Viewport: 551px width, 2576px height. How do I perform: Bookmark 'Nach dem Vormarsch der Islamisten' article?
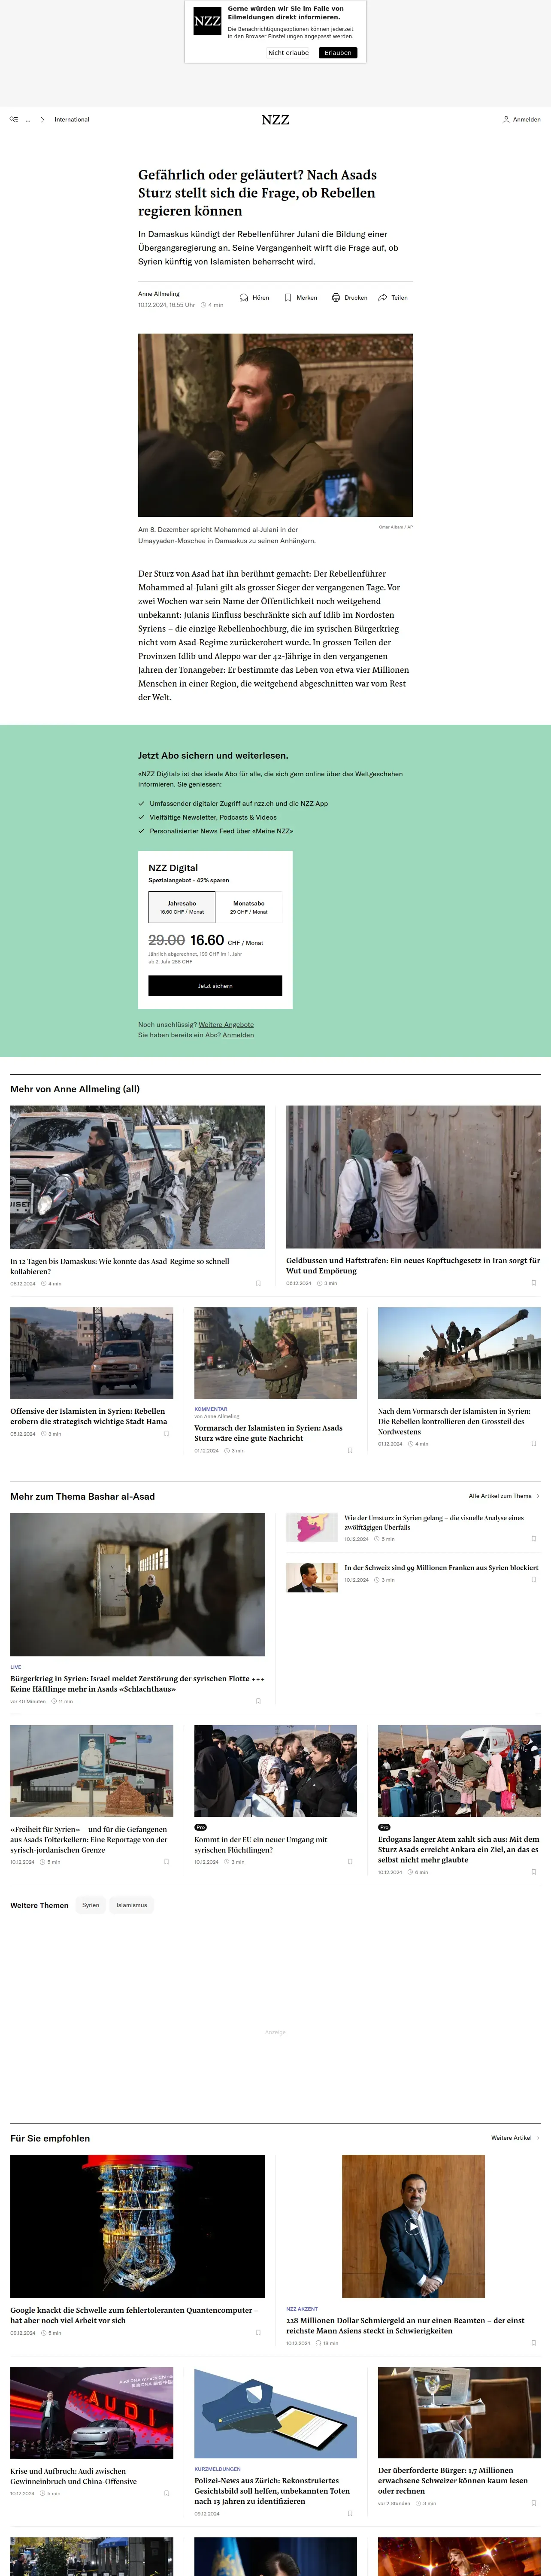pos(533,1443)
